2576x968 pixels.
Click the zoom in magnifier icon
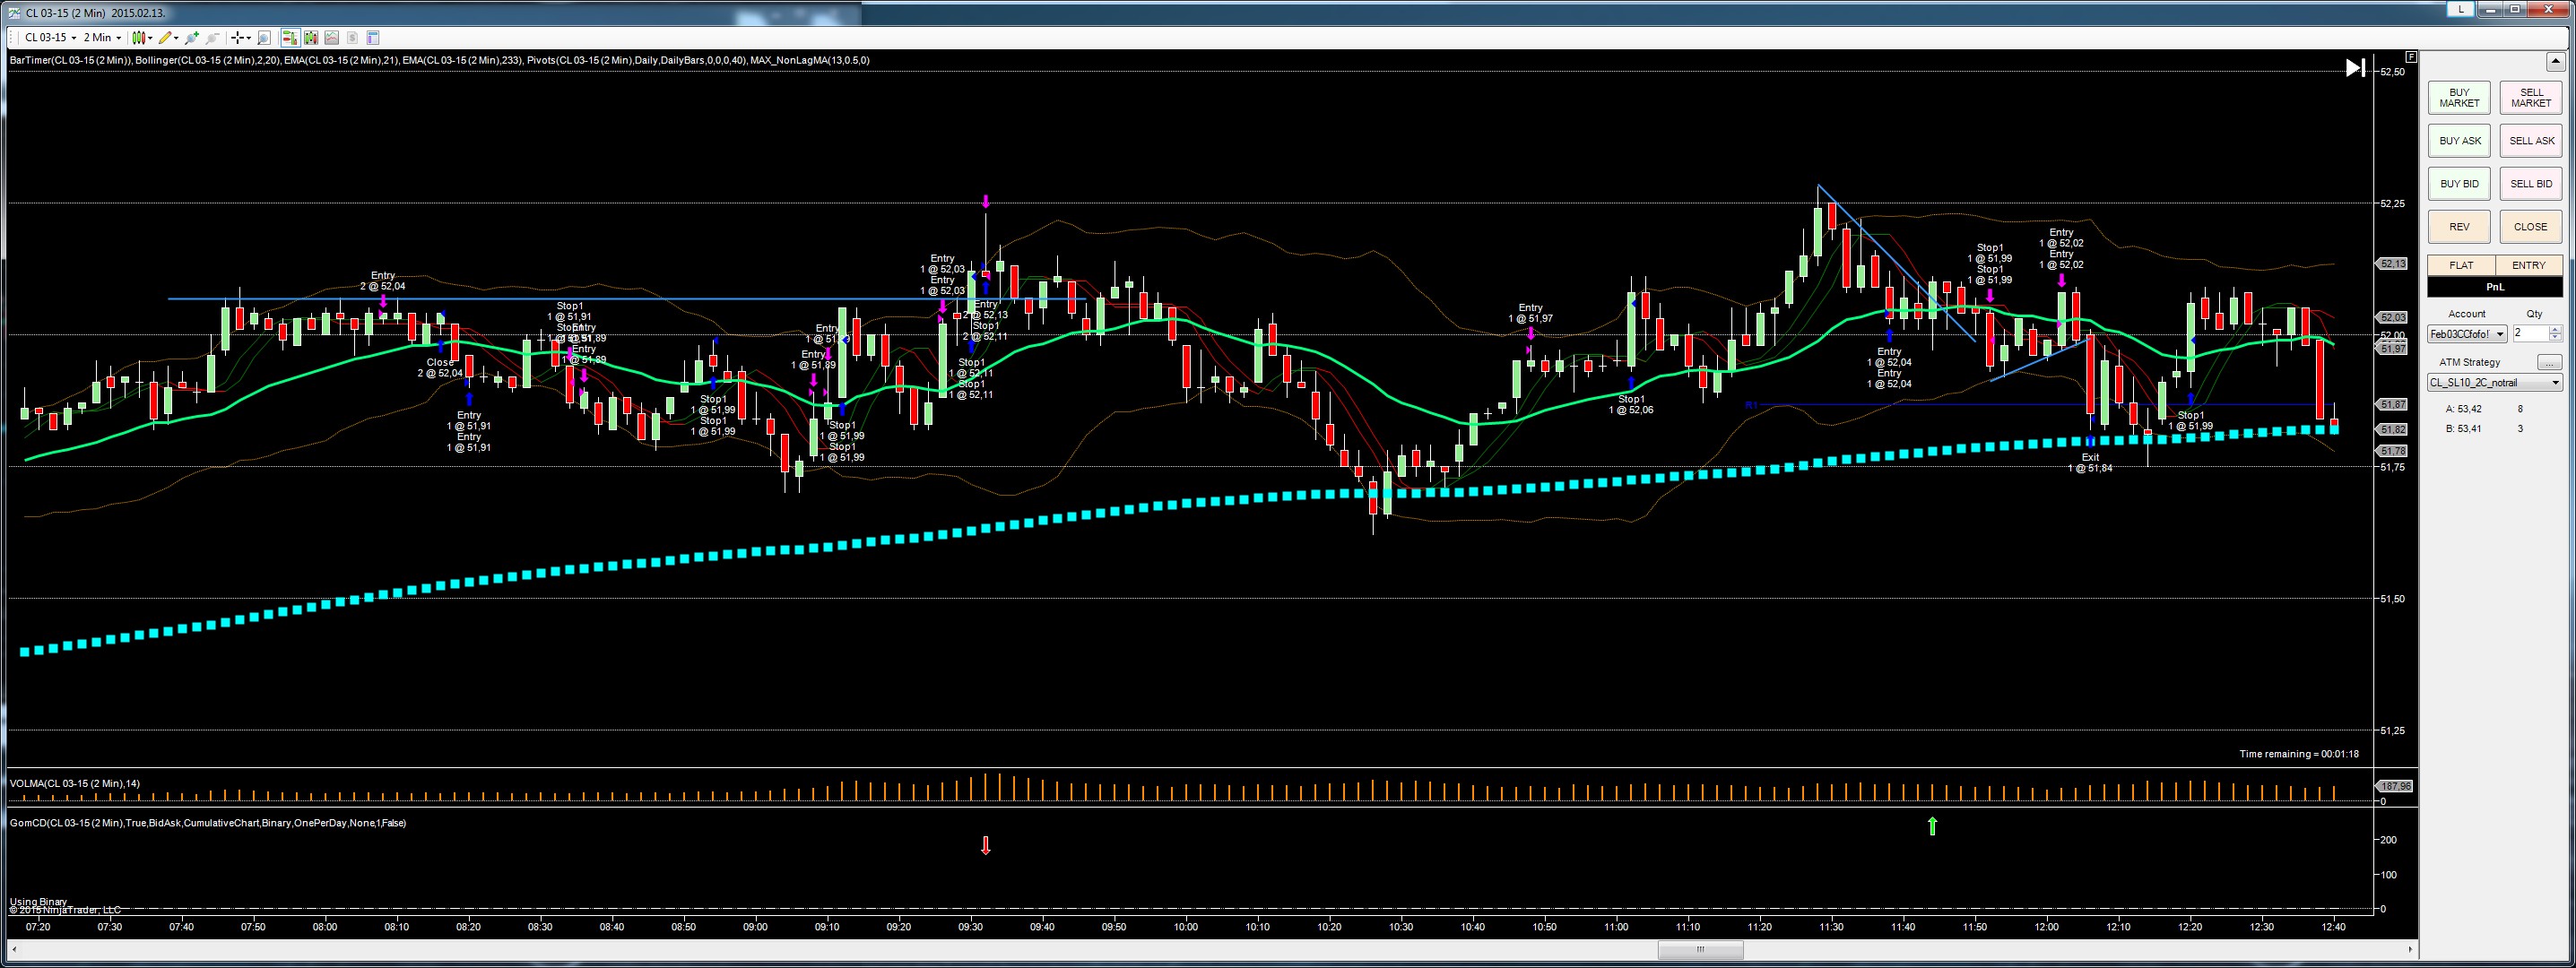(x=191, y=38)
